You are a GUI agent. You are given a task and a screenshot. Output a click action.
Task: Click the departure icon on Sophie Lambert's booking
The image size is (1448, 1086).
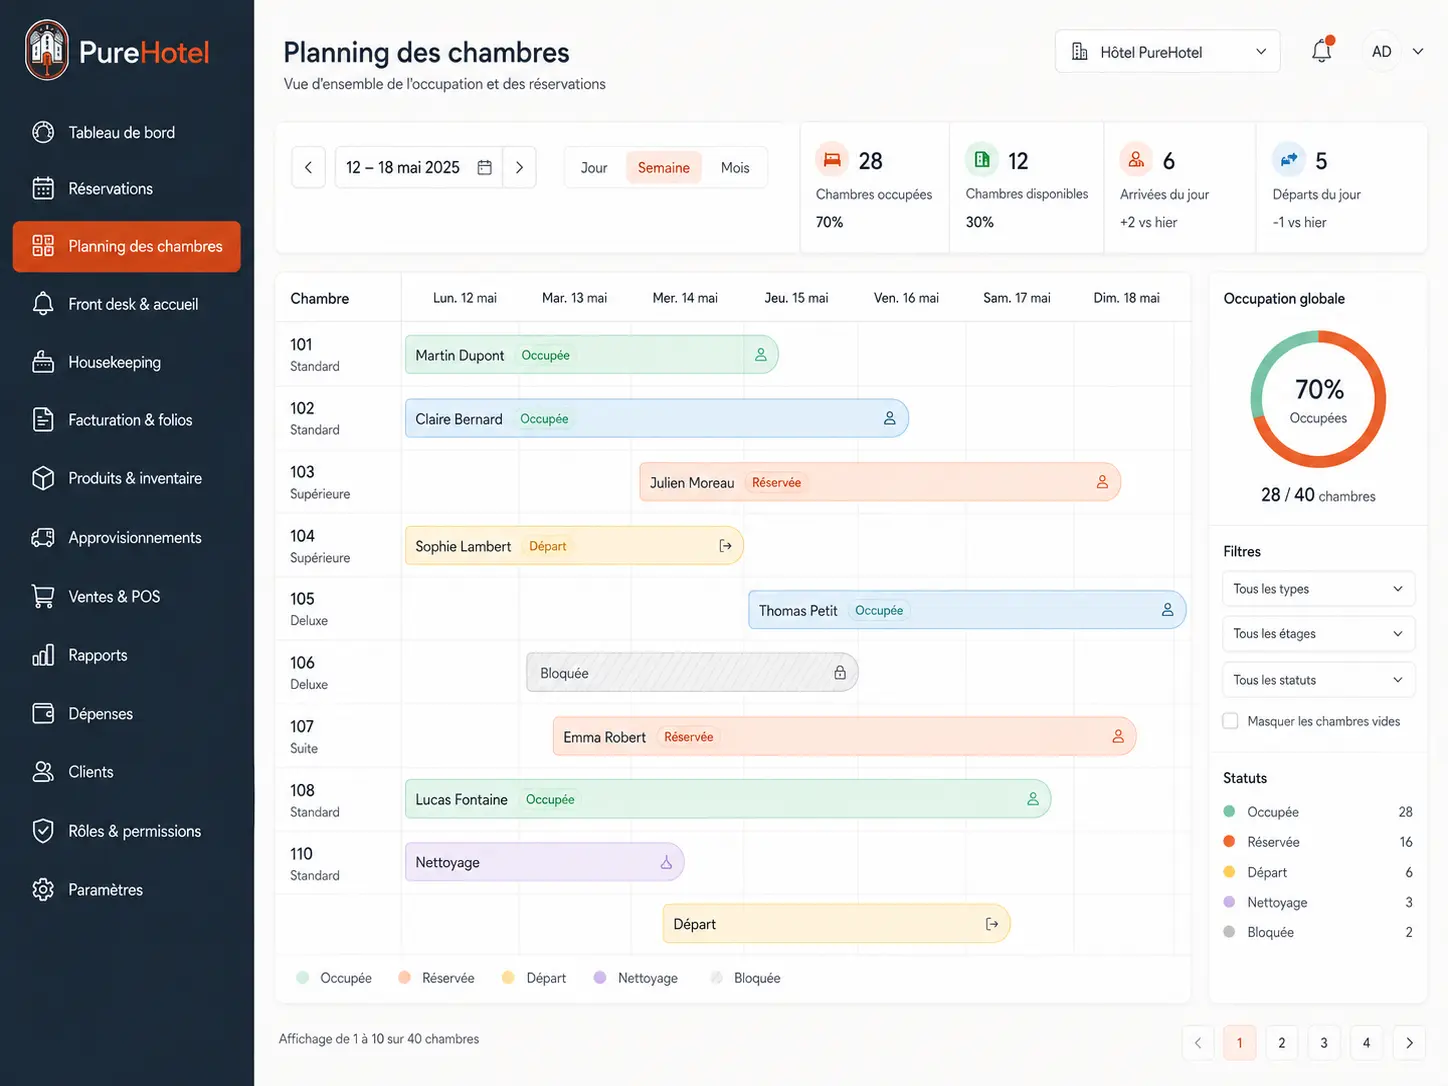click(x=725, y=546)
